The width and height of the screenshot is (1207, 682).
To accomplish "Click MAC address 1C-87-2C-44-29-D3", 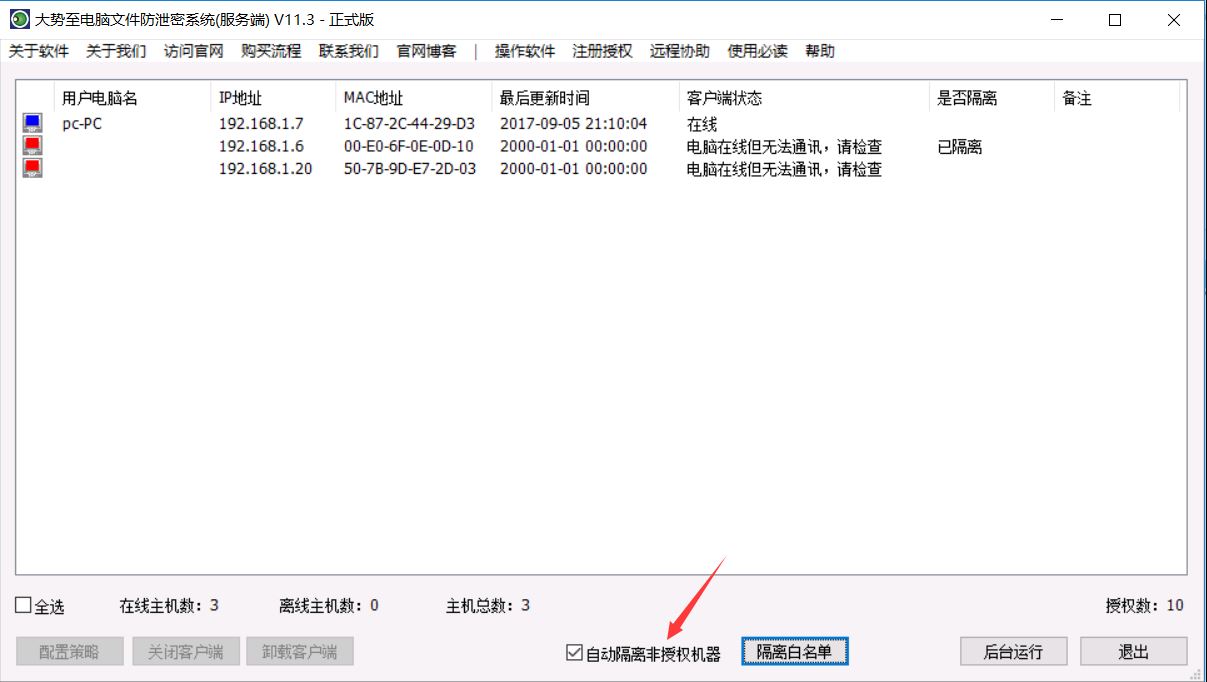I will (x=410, y=124).
